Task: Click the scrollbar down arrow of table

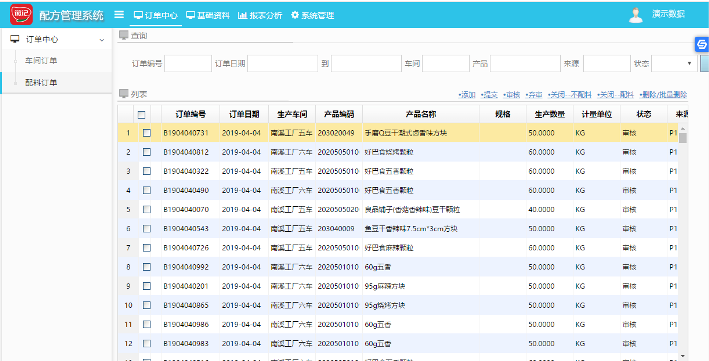Action: tap(683, 356)
